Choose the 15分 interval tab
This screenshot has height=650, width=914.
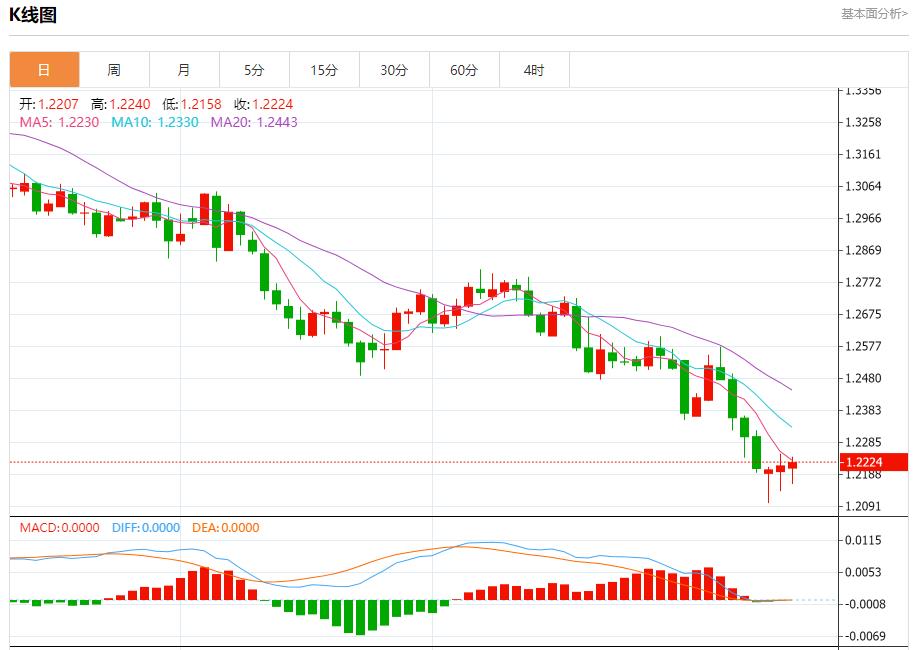[x=324, y=70]
